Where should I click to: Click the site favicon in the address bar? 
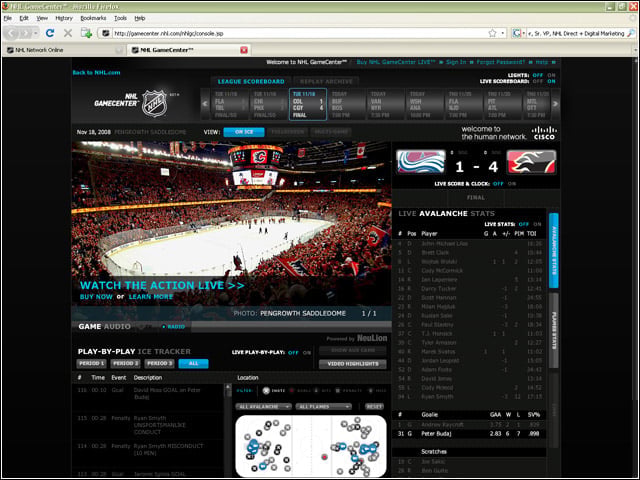pyautogui.click(x=105, y=33)
